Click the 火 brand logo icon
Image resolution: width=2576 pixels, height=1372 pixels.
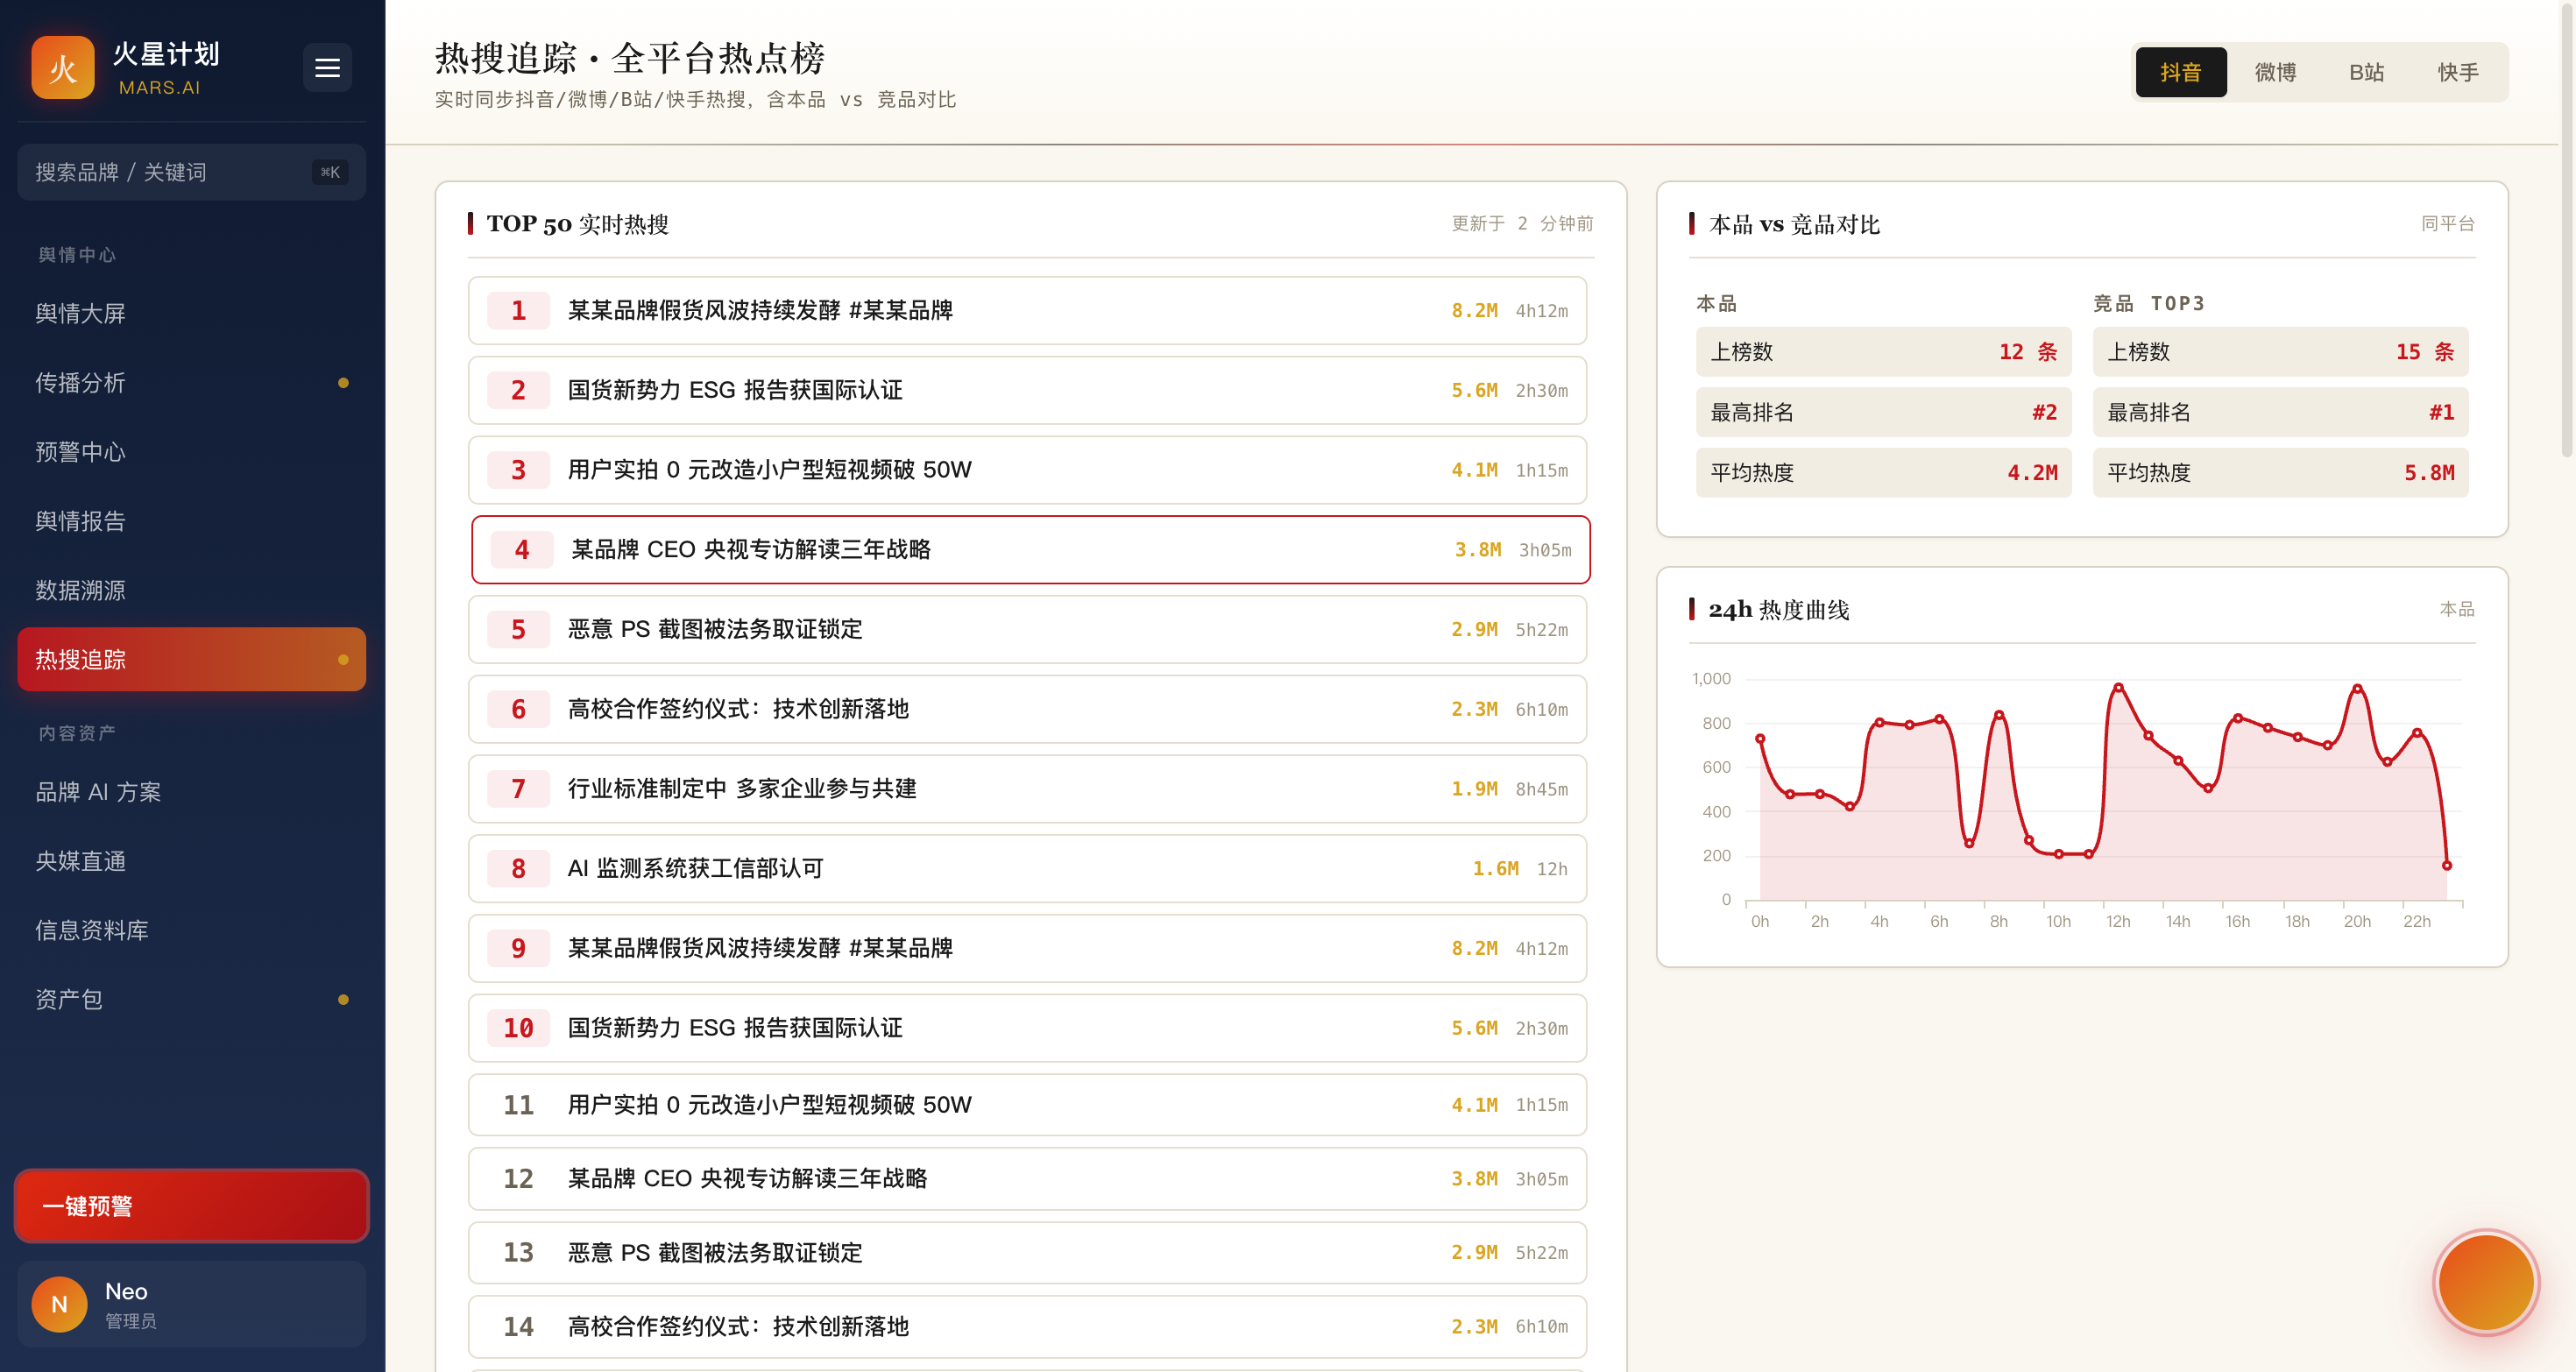pyautogui.click(x=63, y=68)
